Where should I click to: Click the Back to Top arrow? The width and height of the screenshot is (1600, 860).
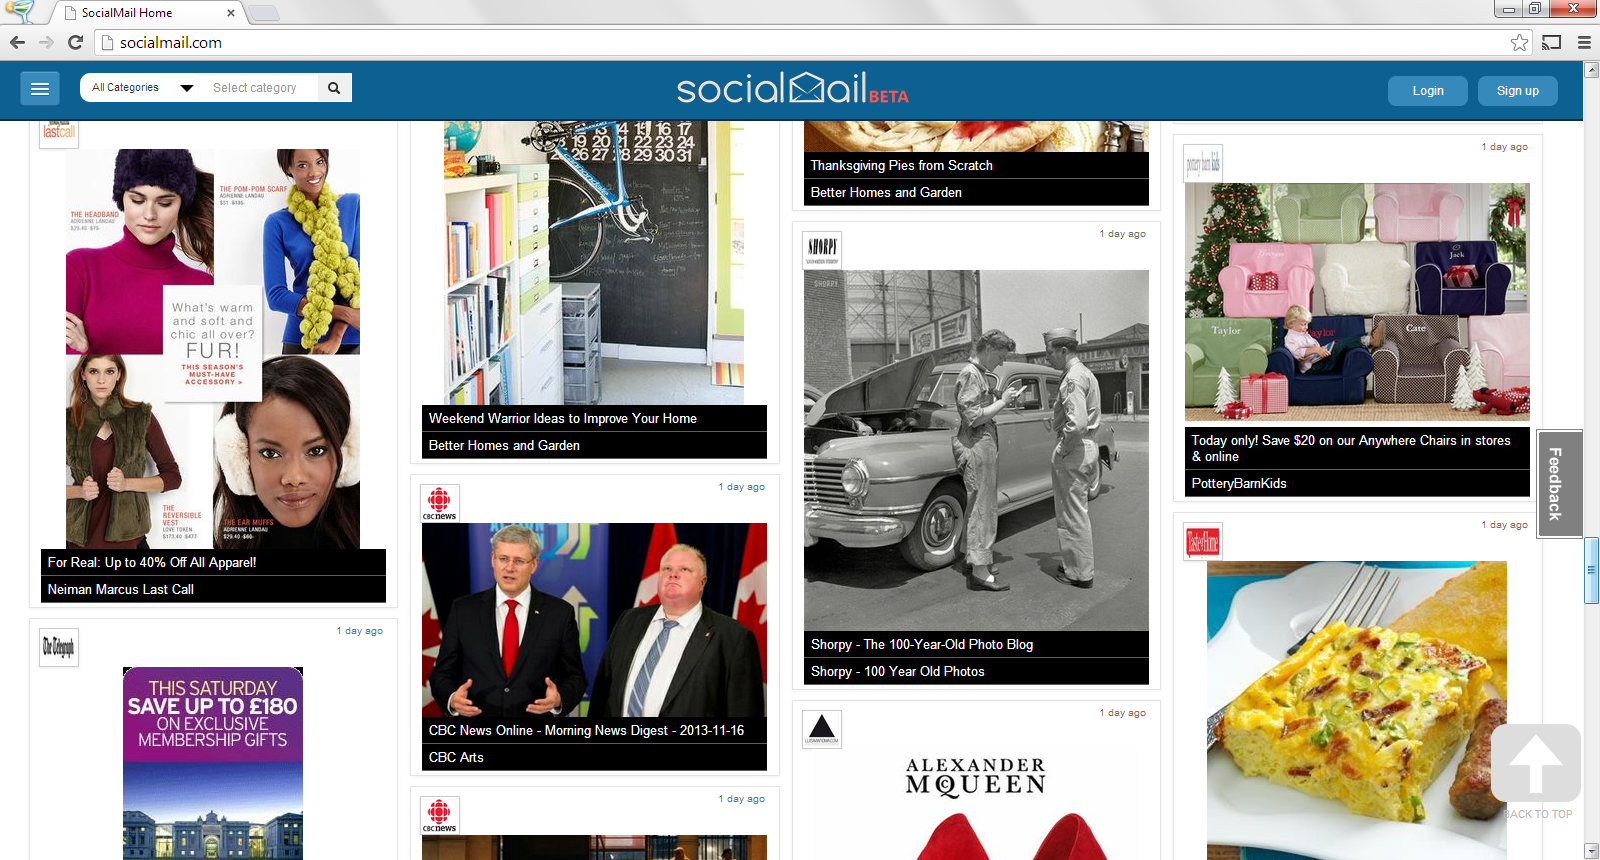pyautogui.click(x=1536, y=763)
